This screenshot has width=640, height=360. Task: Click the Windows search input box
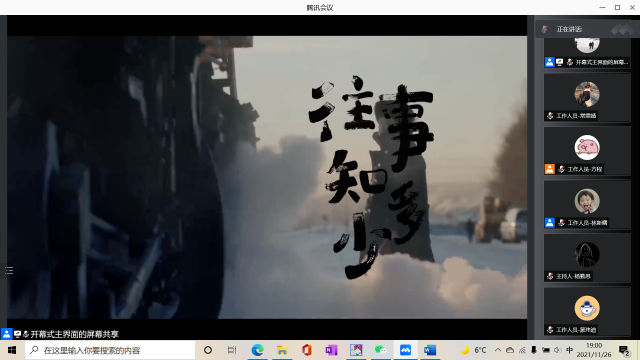coord(110,350)
